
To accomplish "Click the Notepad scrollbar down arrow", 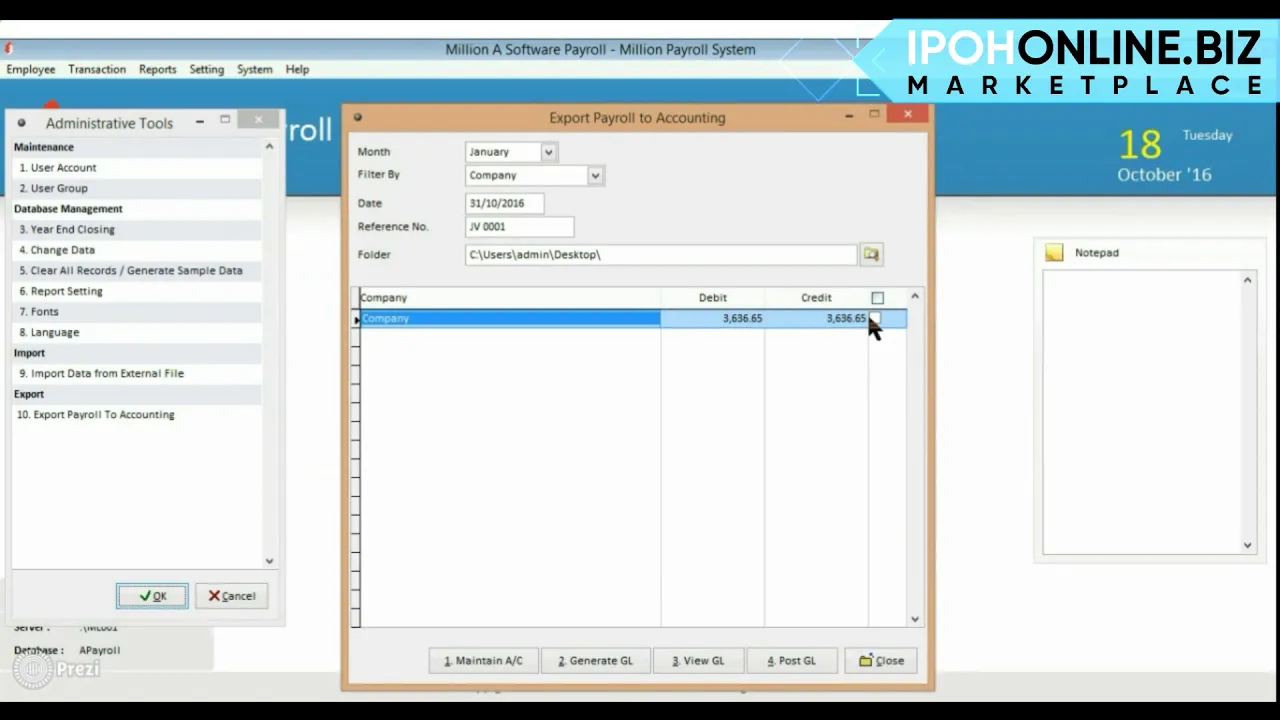I will point(1247,545).
